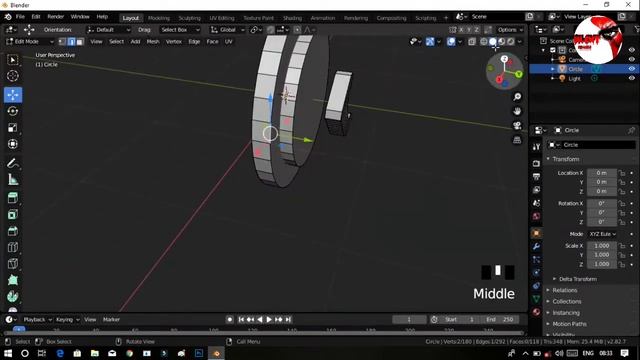Screen dimensions: 640x360
Task: Open the Playback timeline menu
Action: pyautogui.click(x=37, y=320)
